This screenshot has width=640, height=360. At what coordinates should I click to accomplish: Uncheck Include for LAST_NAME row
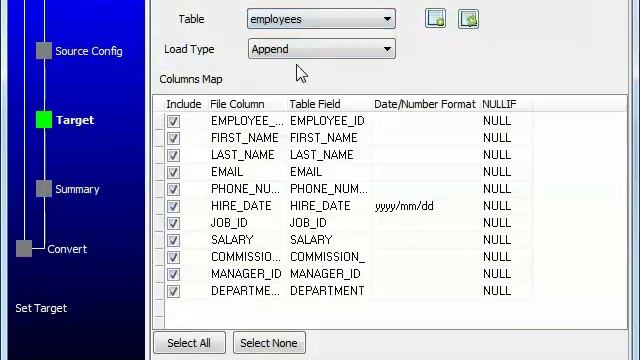(173, 155)
